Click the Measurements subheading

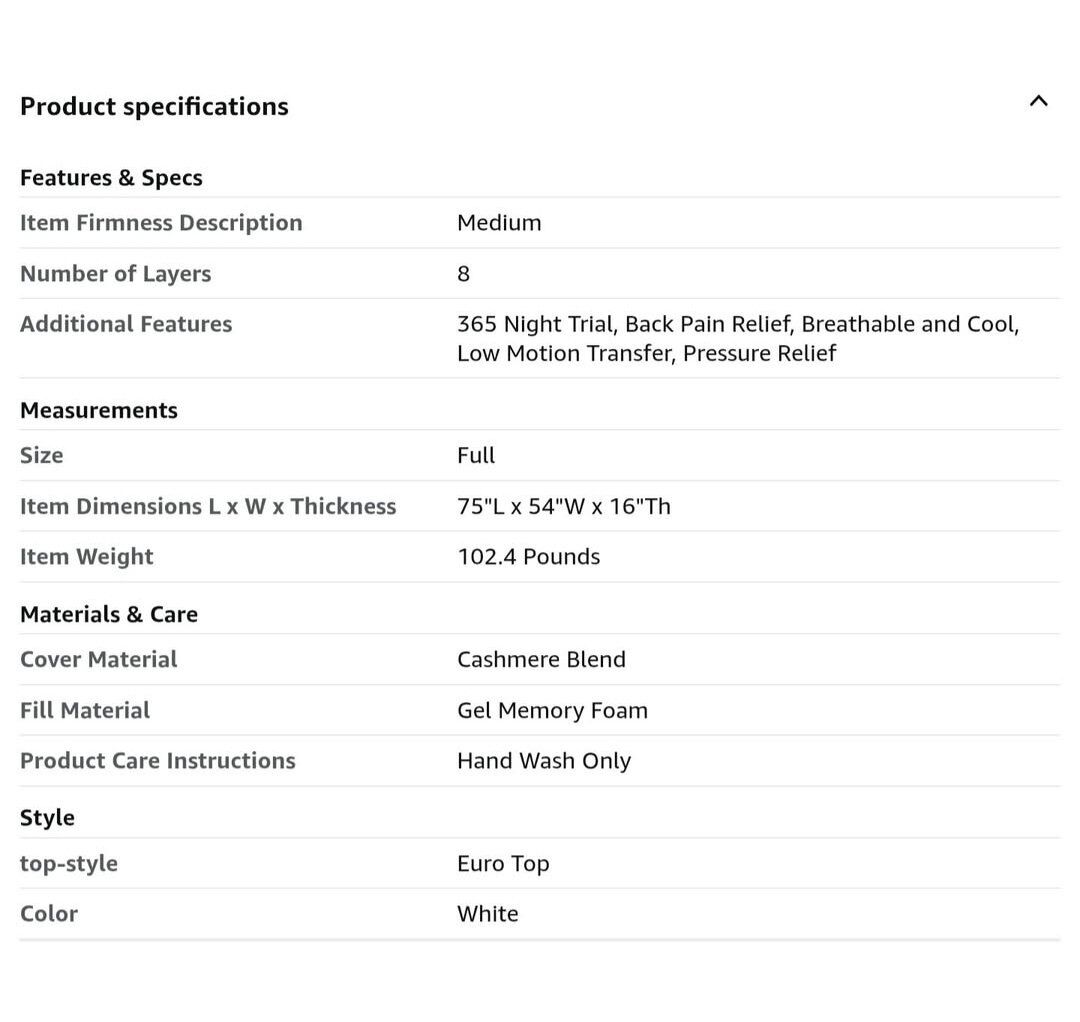[99, 410]
